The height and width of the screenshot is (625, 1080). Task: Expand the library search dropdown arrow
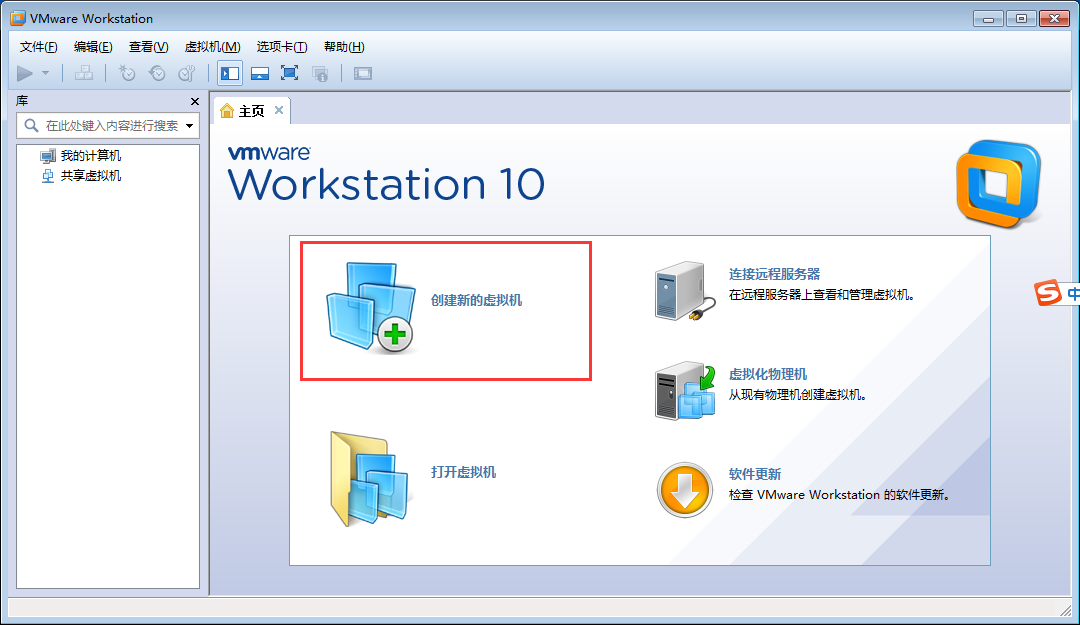click(x=189, y=125)
